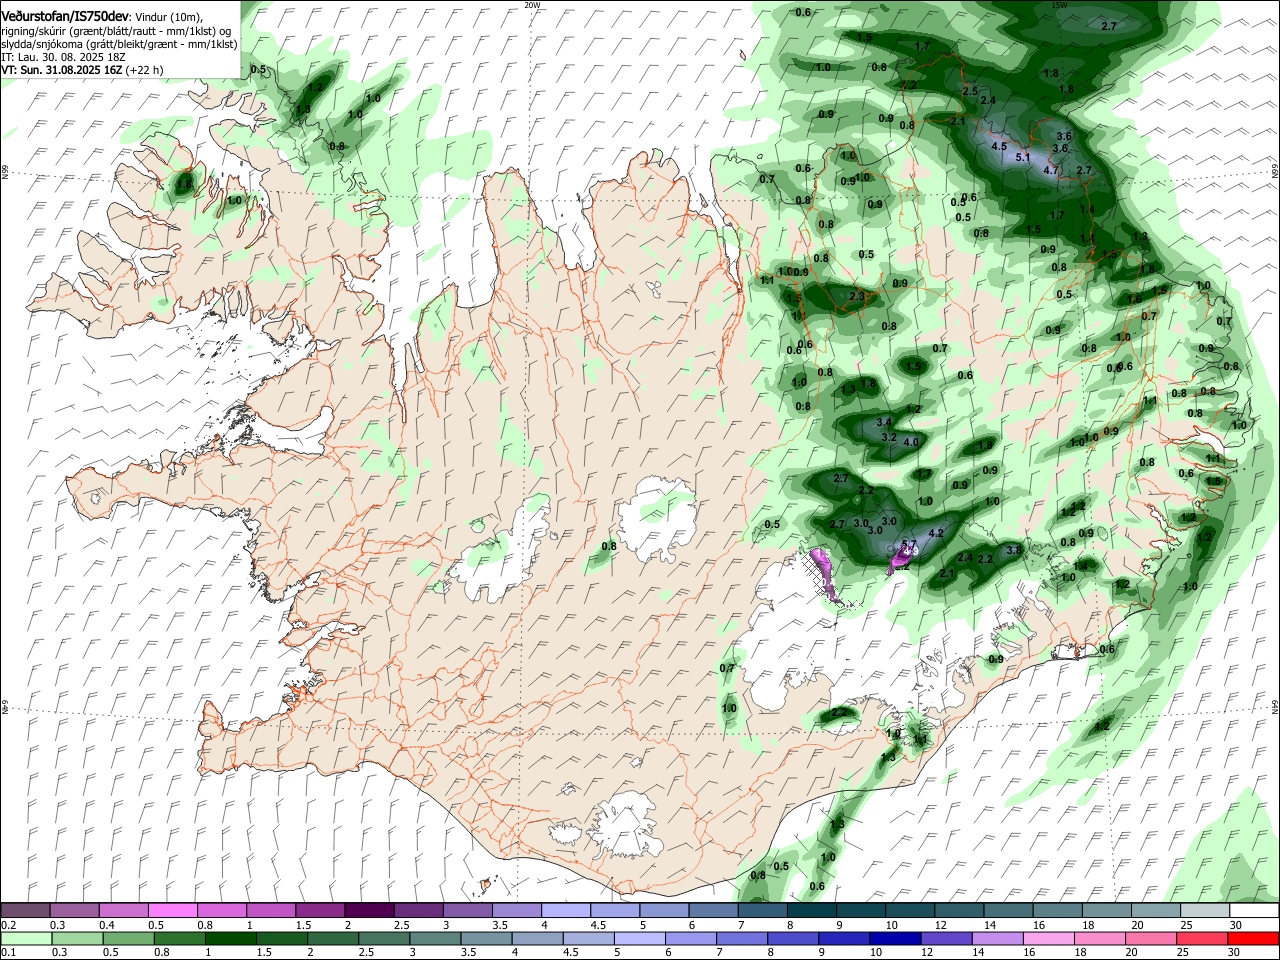Select the red-pink 25 mm rain swatch

click(1204, 938)
